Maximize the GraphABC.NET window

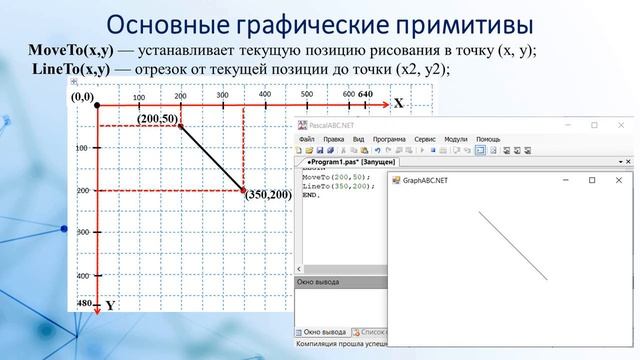point(592,180)
